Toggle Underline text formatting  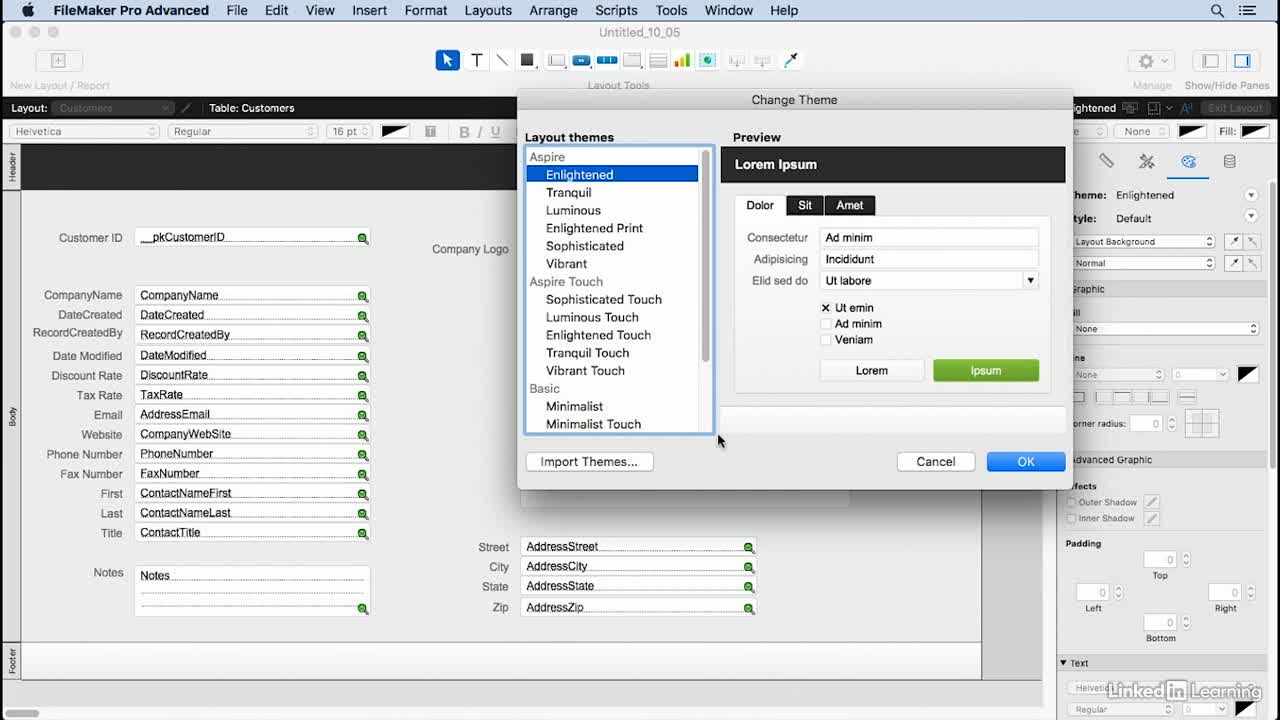[496, 132]
